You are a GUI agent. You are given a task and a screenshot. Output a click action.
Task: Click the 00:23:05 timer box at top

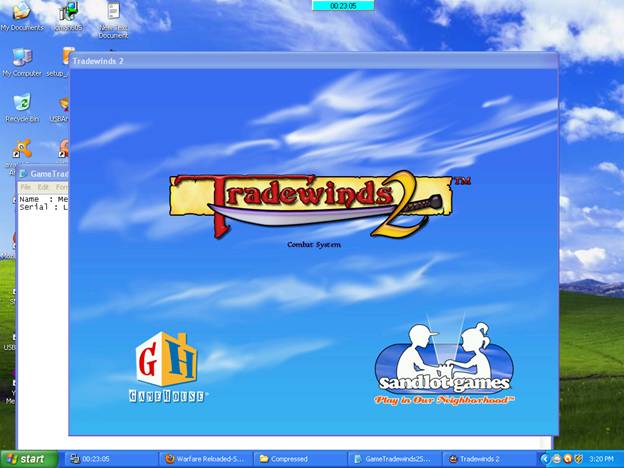click(343, 6)
